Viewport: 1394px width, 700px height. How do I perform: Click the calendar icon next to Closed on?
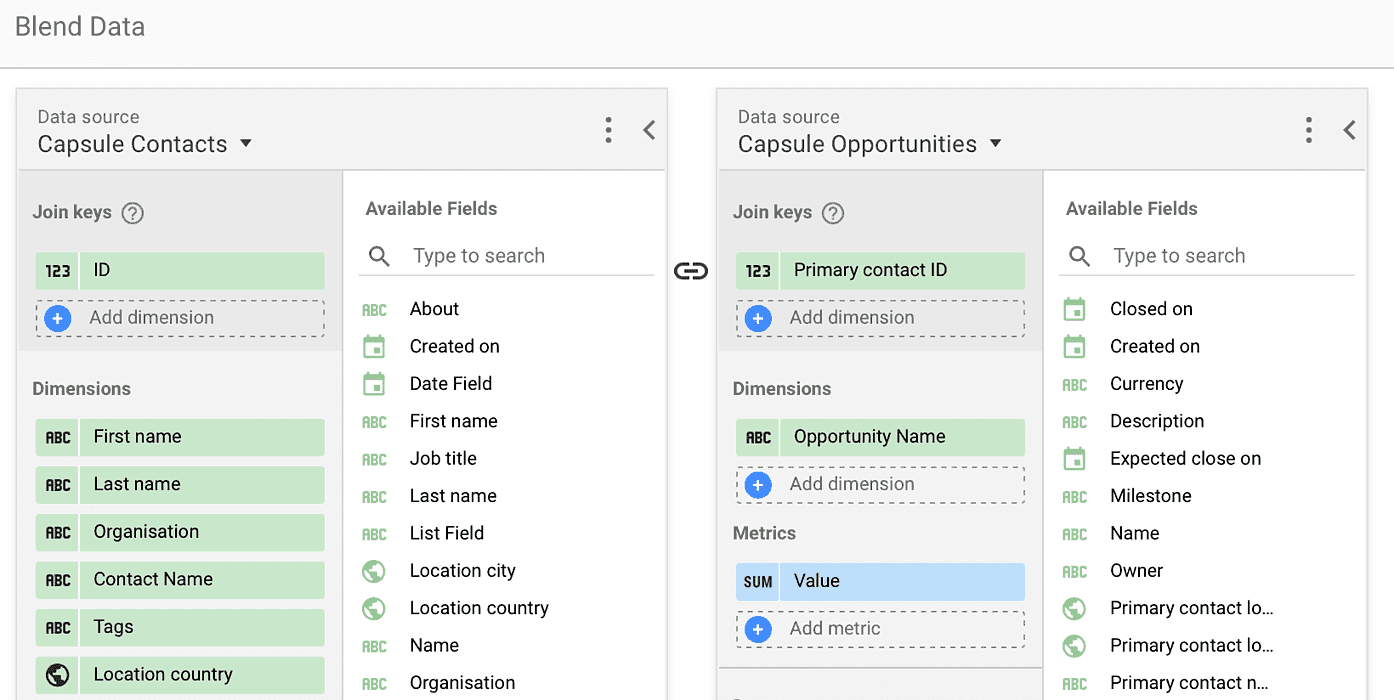(x=1074, y=309)
